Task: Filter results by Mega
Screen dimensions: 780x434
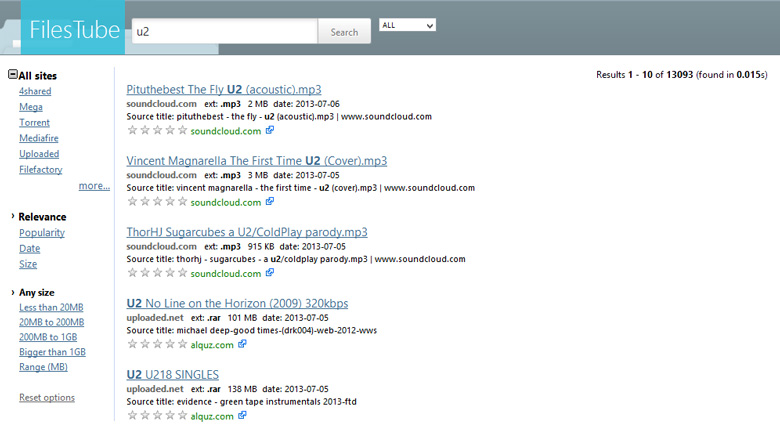Action: coord(31,107)
